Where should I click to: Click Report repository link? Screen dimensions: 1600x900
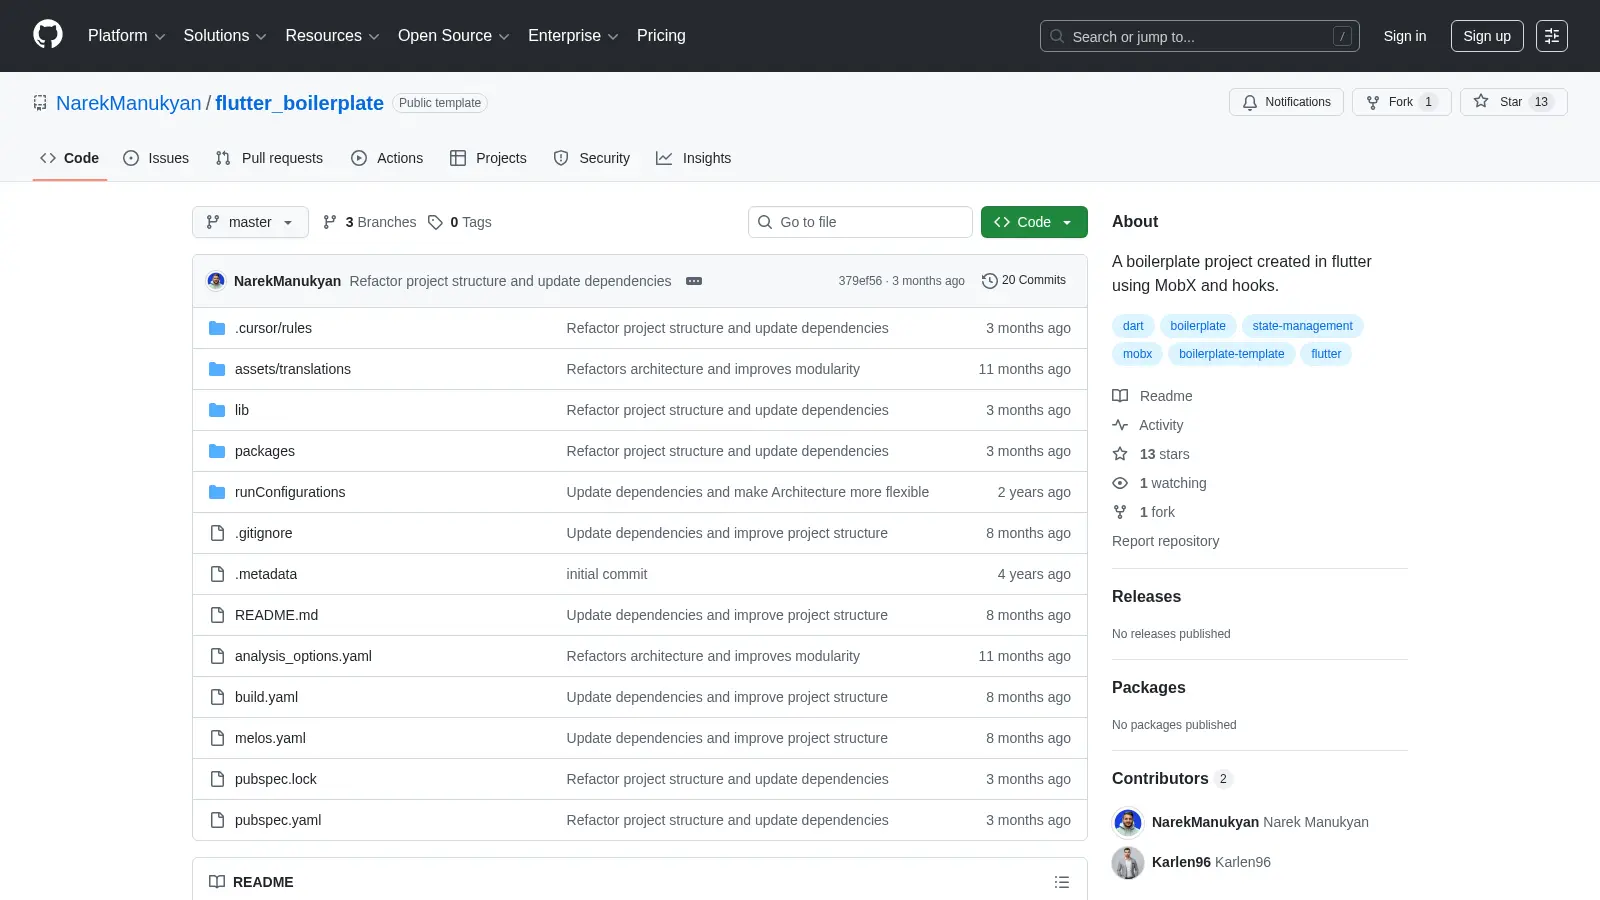pos(1165,541)
